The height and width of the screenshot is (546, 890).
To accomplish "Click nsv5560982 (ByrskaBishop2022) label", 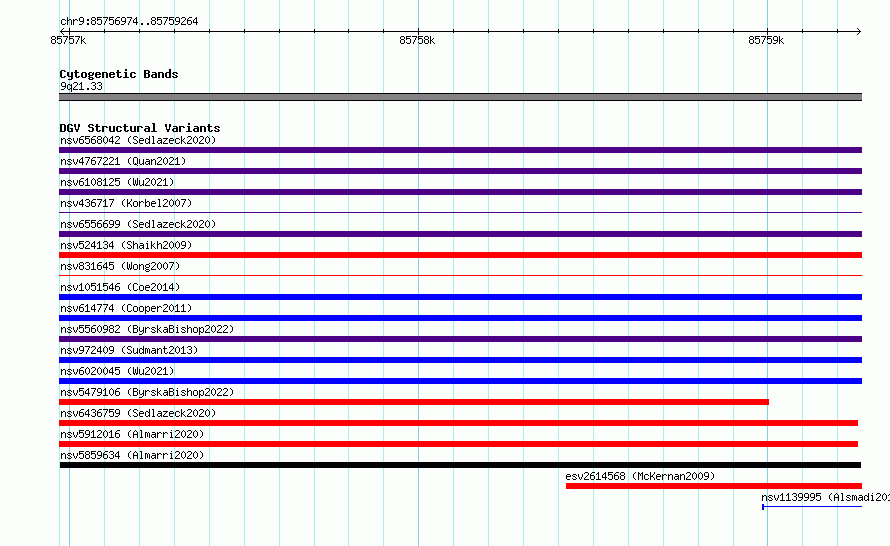I will pos(147,329).
